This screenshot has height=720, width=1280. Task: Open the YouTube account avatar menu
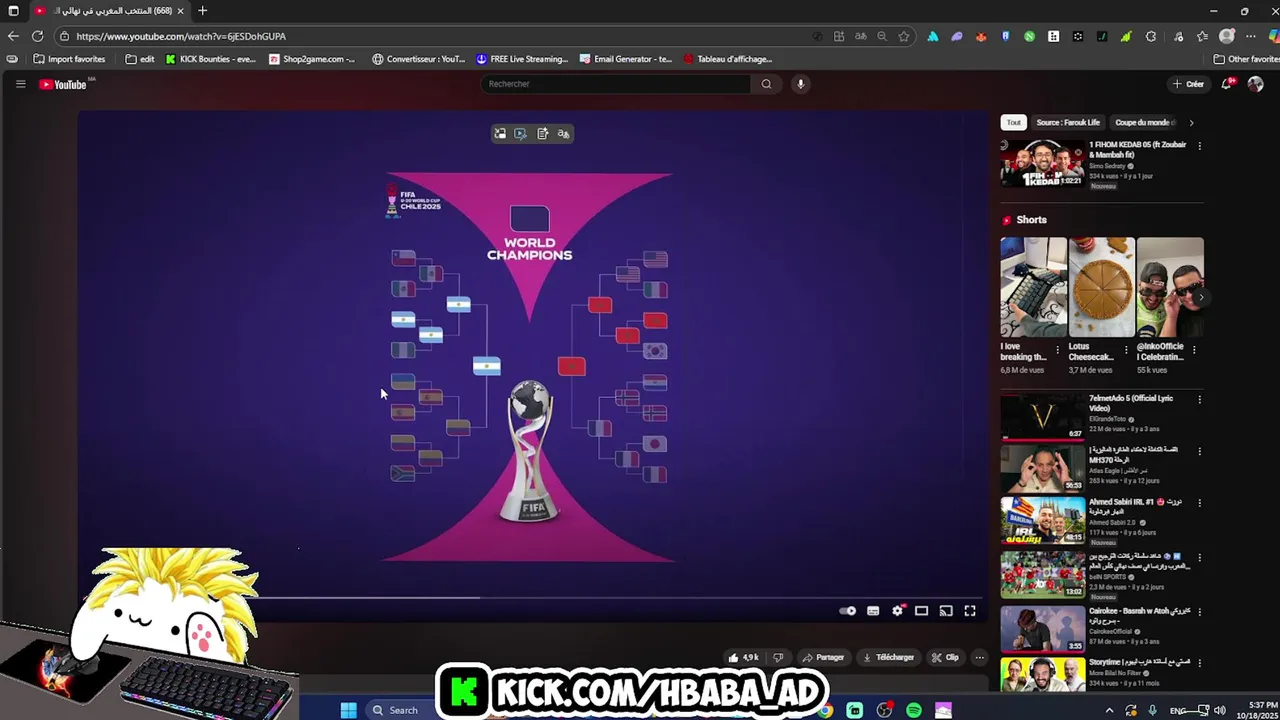point(1255,84)
